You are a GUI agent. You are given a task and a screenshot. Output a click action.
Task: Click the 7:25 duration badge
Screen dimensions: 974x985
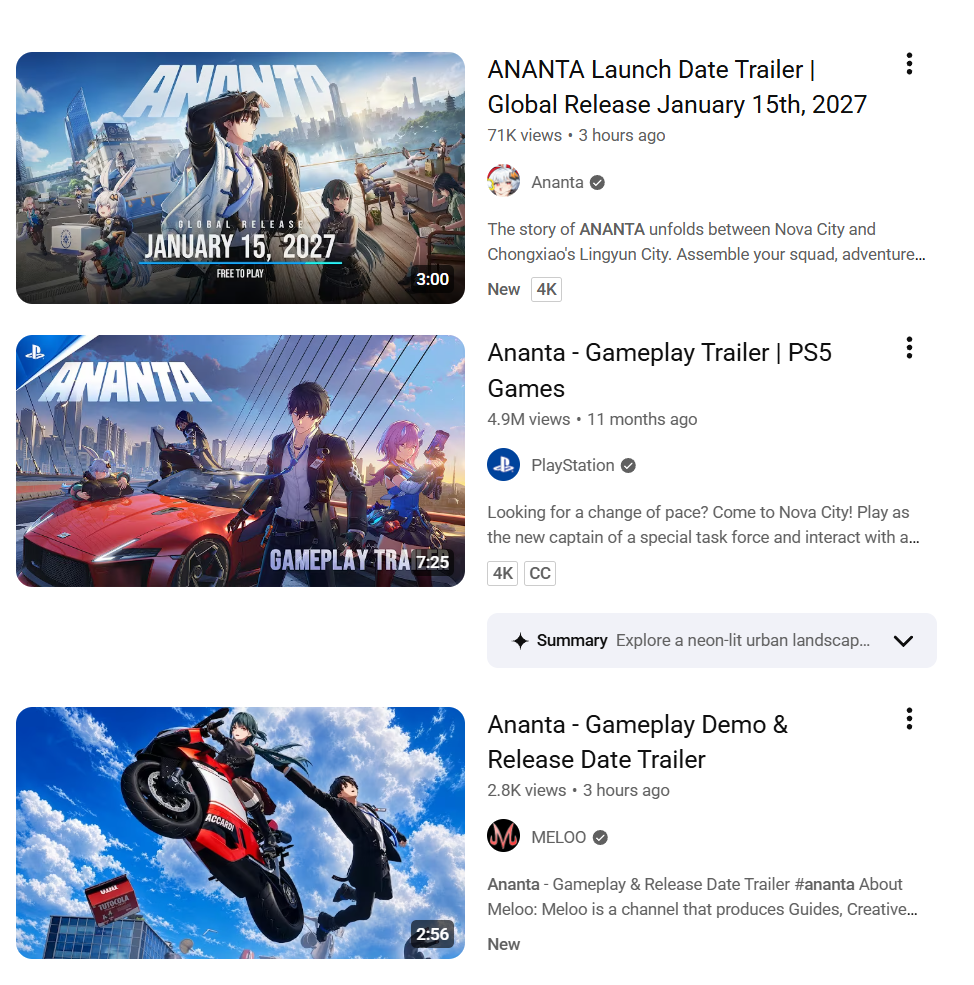(432, 562)
